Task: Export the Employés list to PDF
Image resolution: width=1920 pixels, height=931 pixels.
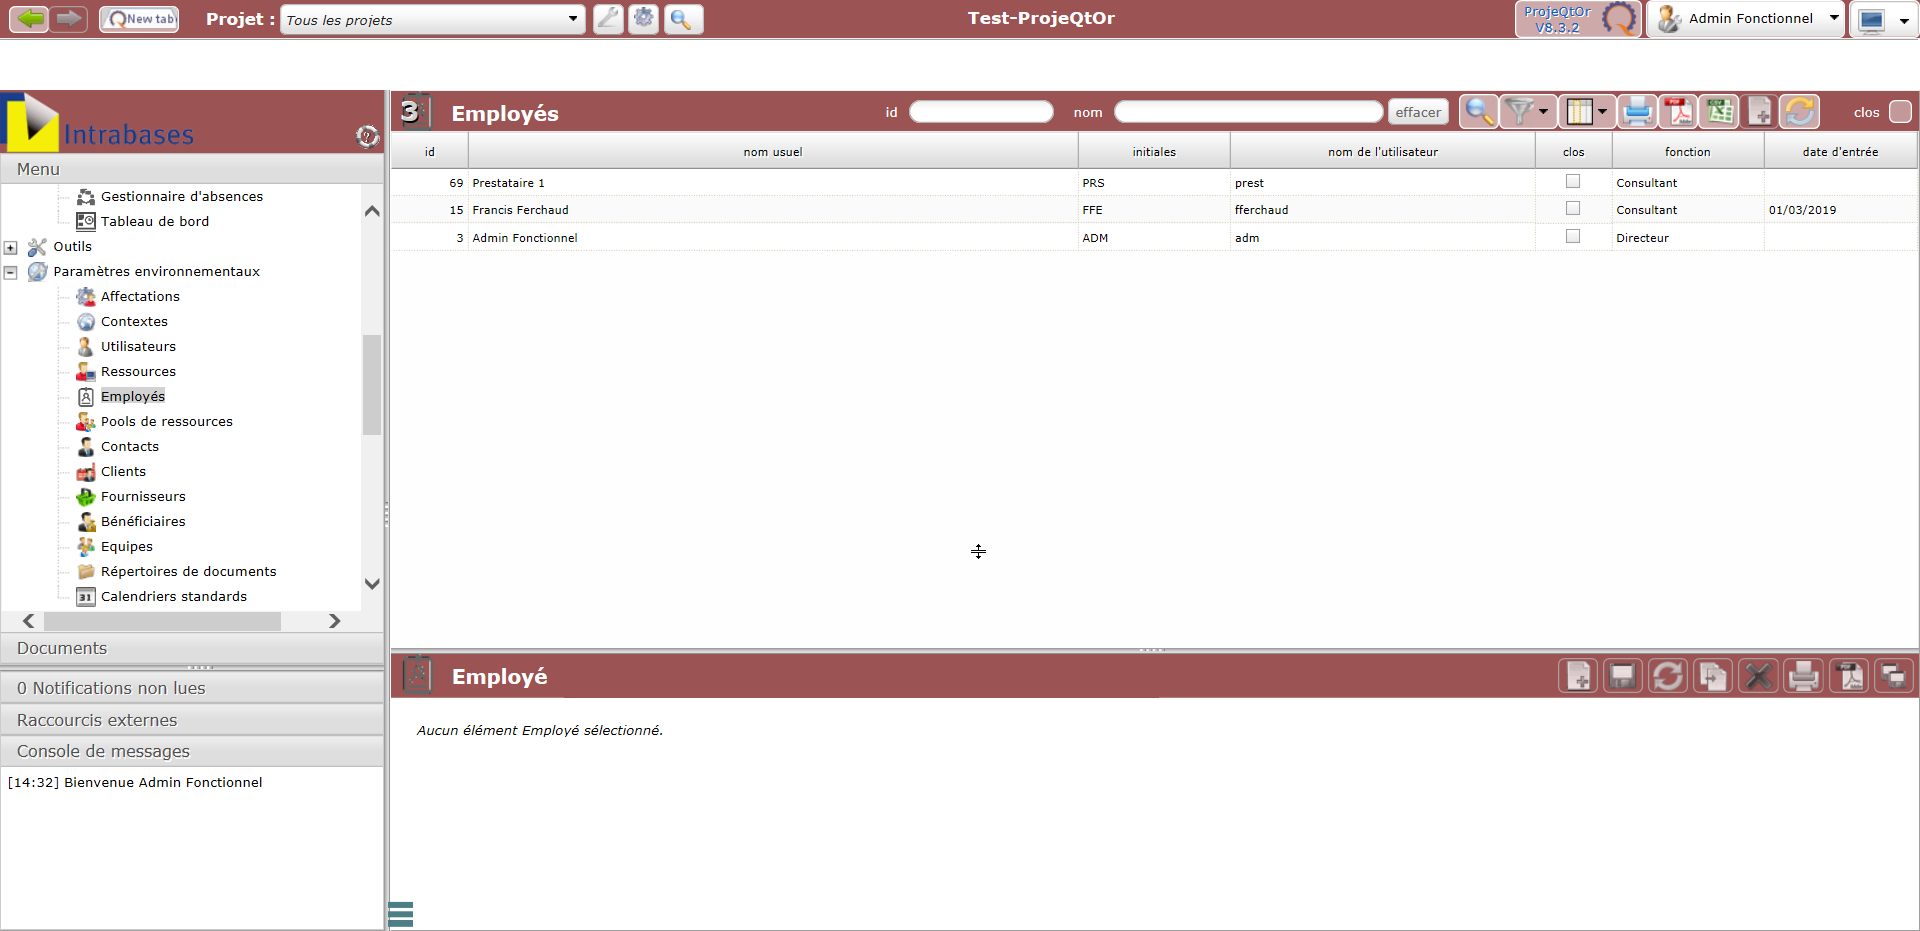Action: point(1678,112)
